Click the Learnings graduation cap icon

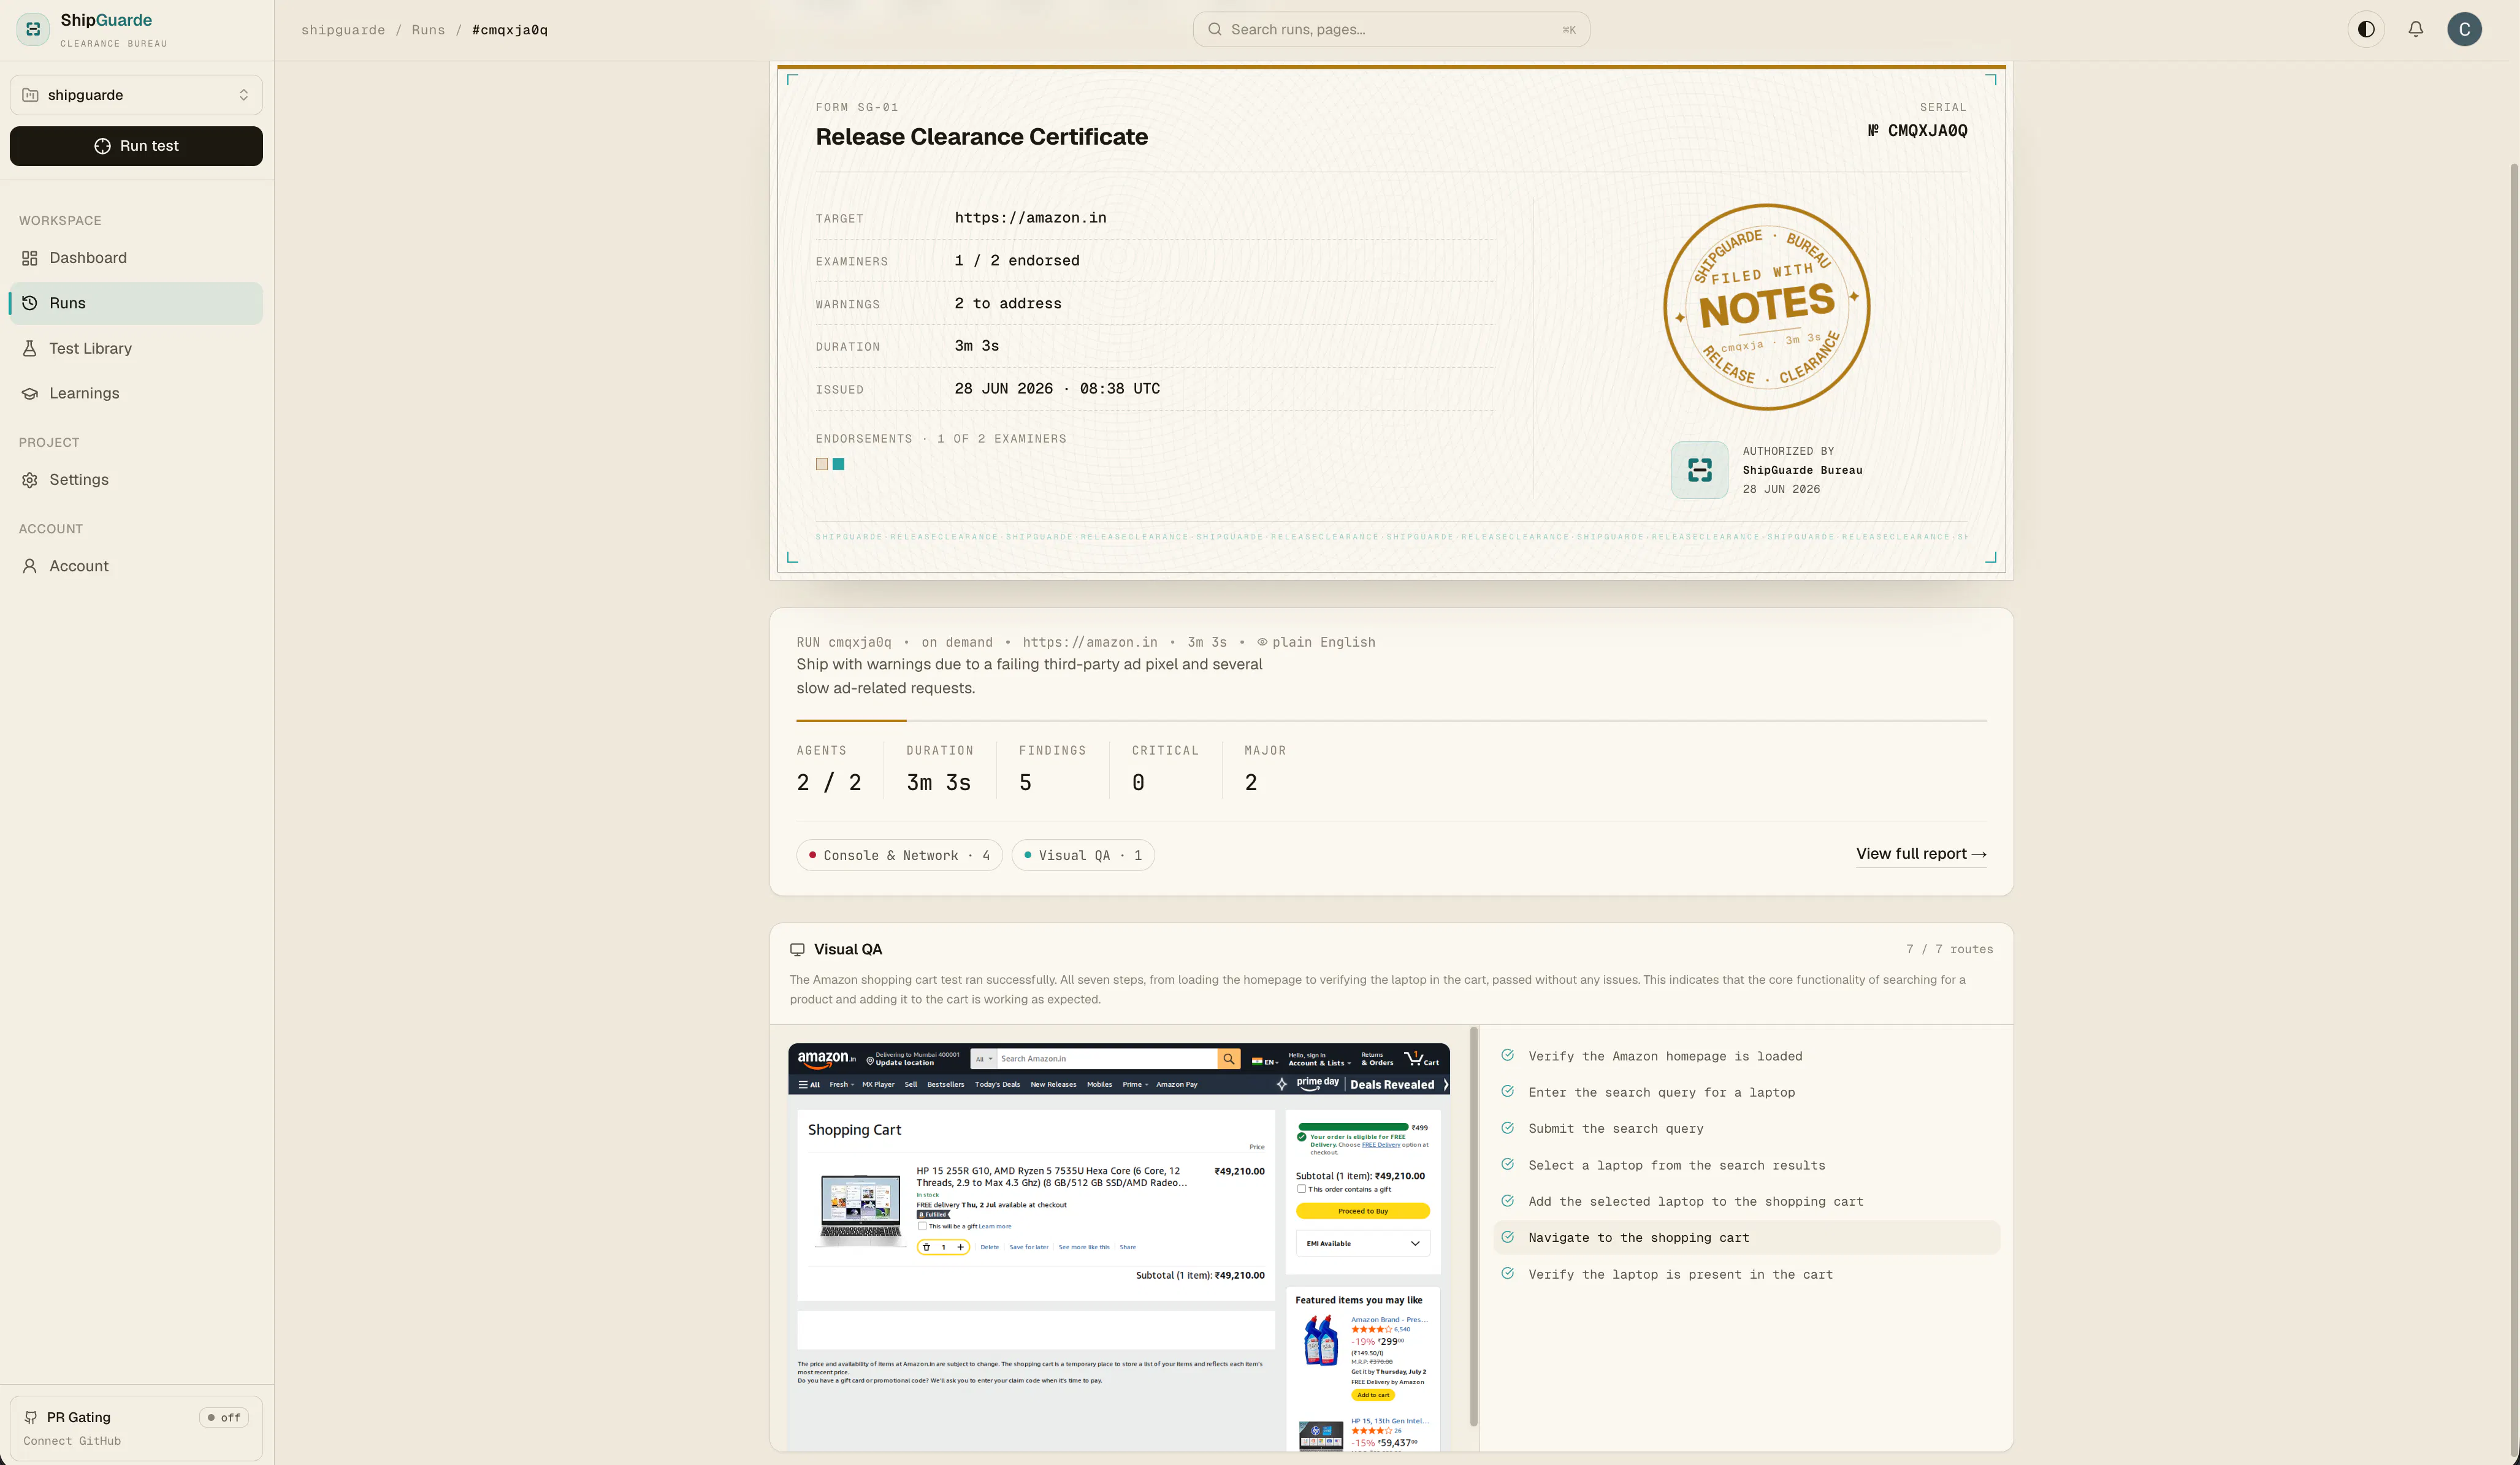pos(30,394)
